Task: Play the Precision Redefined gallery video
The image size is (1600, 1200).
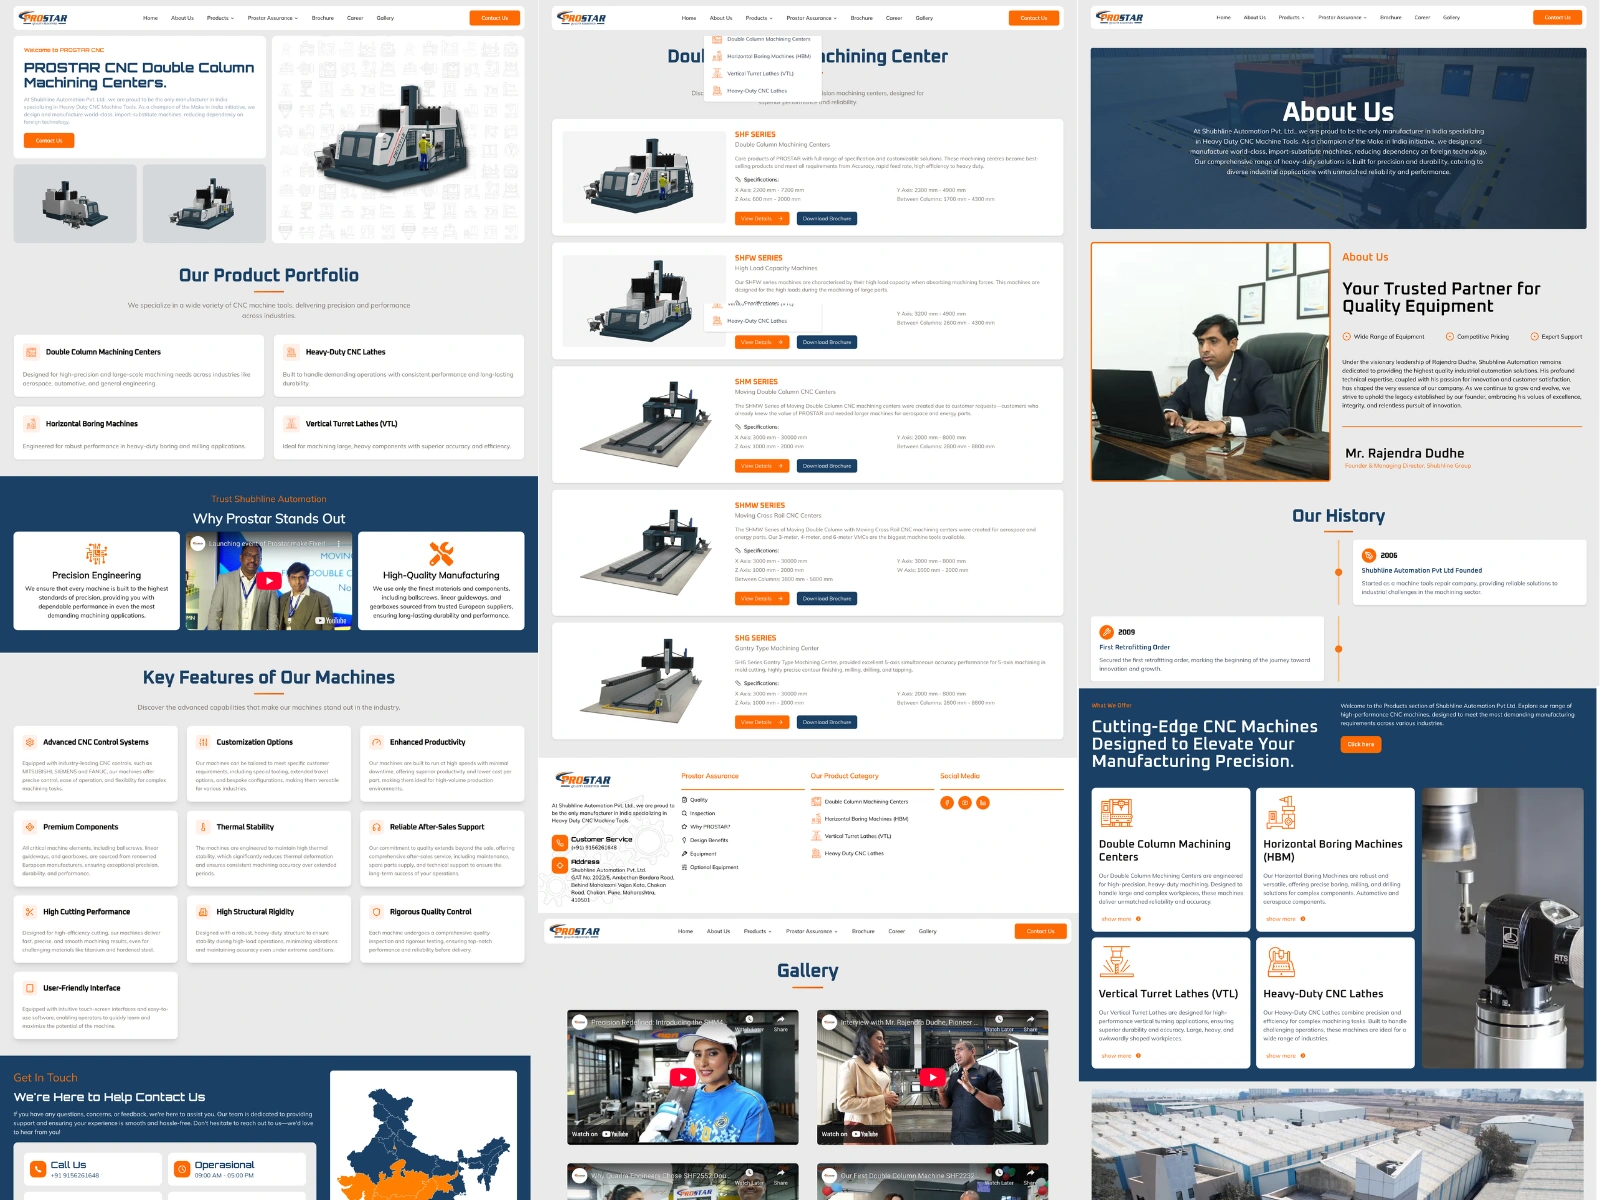Action: coord(683,1077)
